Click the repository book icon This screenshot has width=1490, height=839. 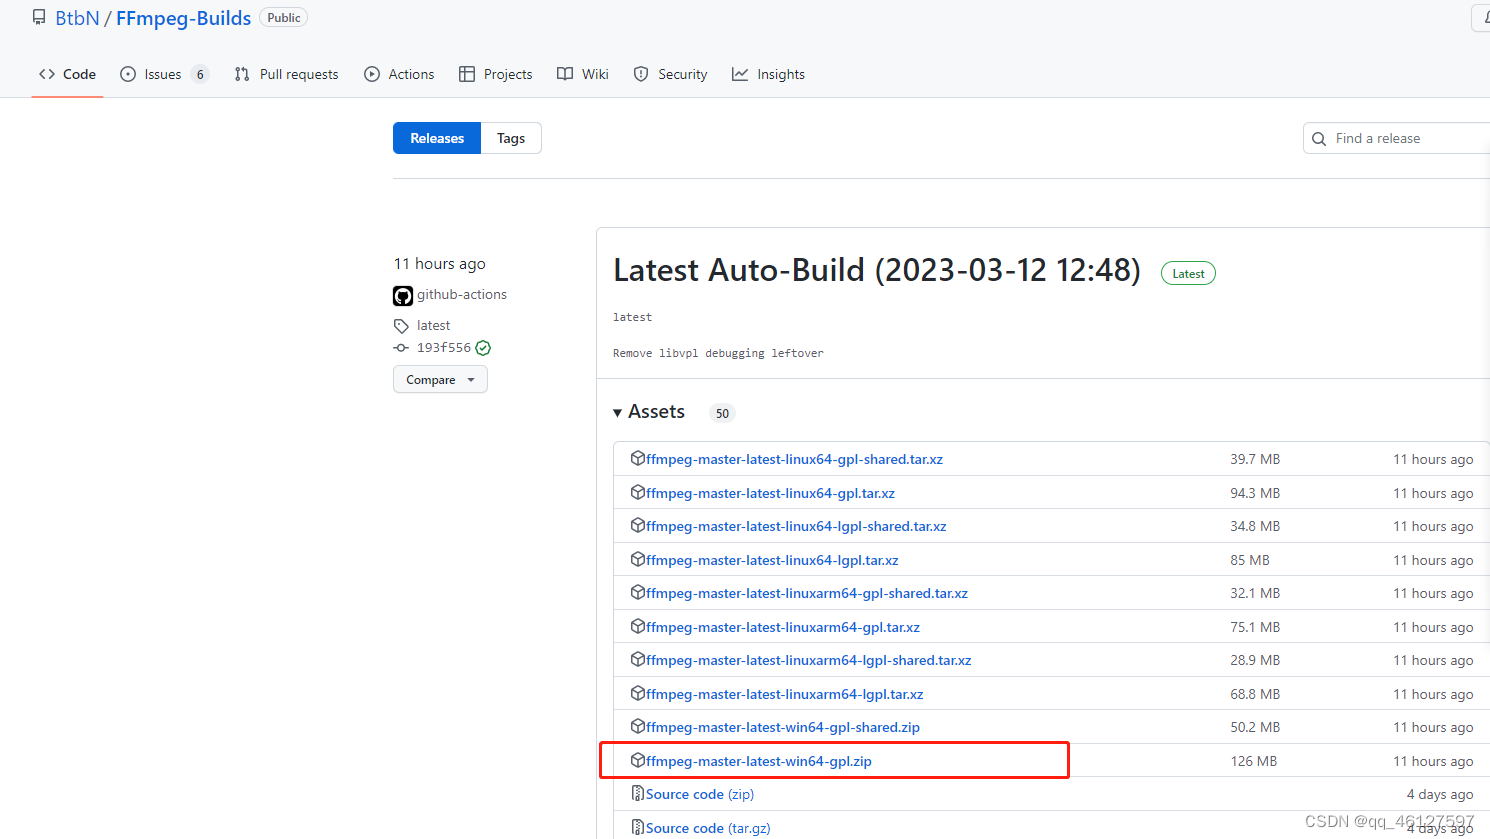(x=39, y=18)
